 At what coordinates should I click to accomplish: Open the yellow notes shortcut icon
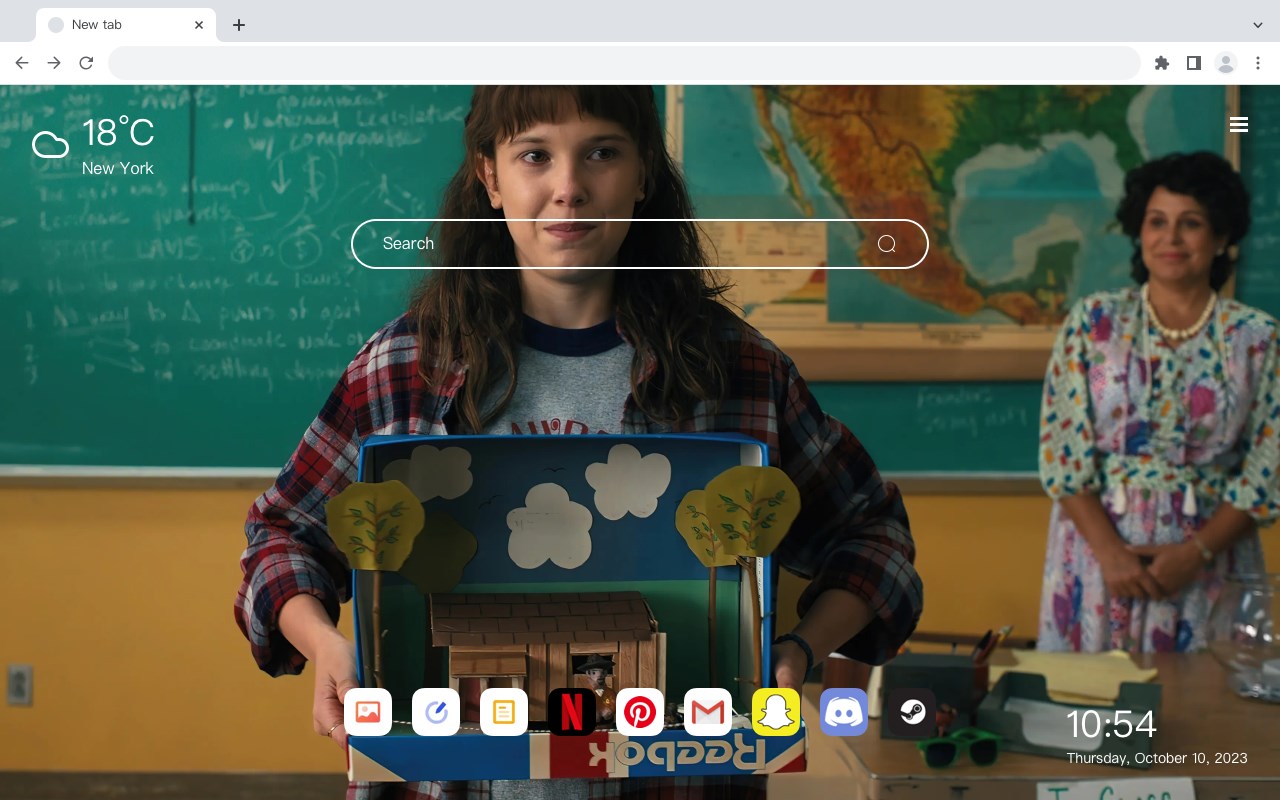[x=504, y=712]
